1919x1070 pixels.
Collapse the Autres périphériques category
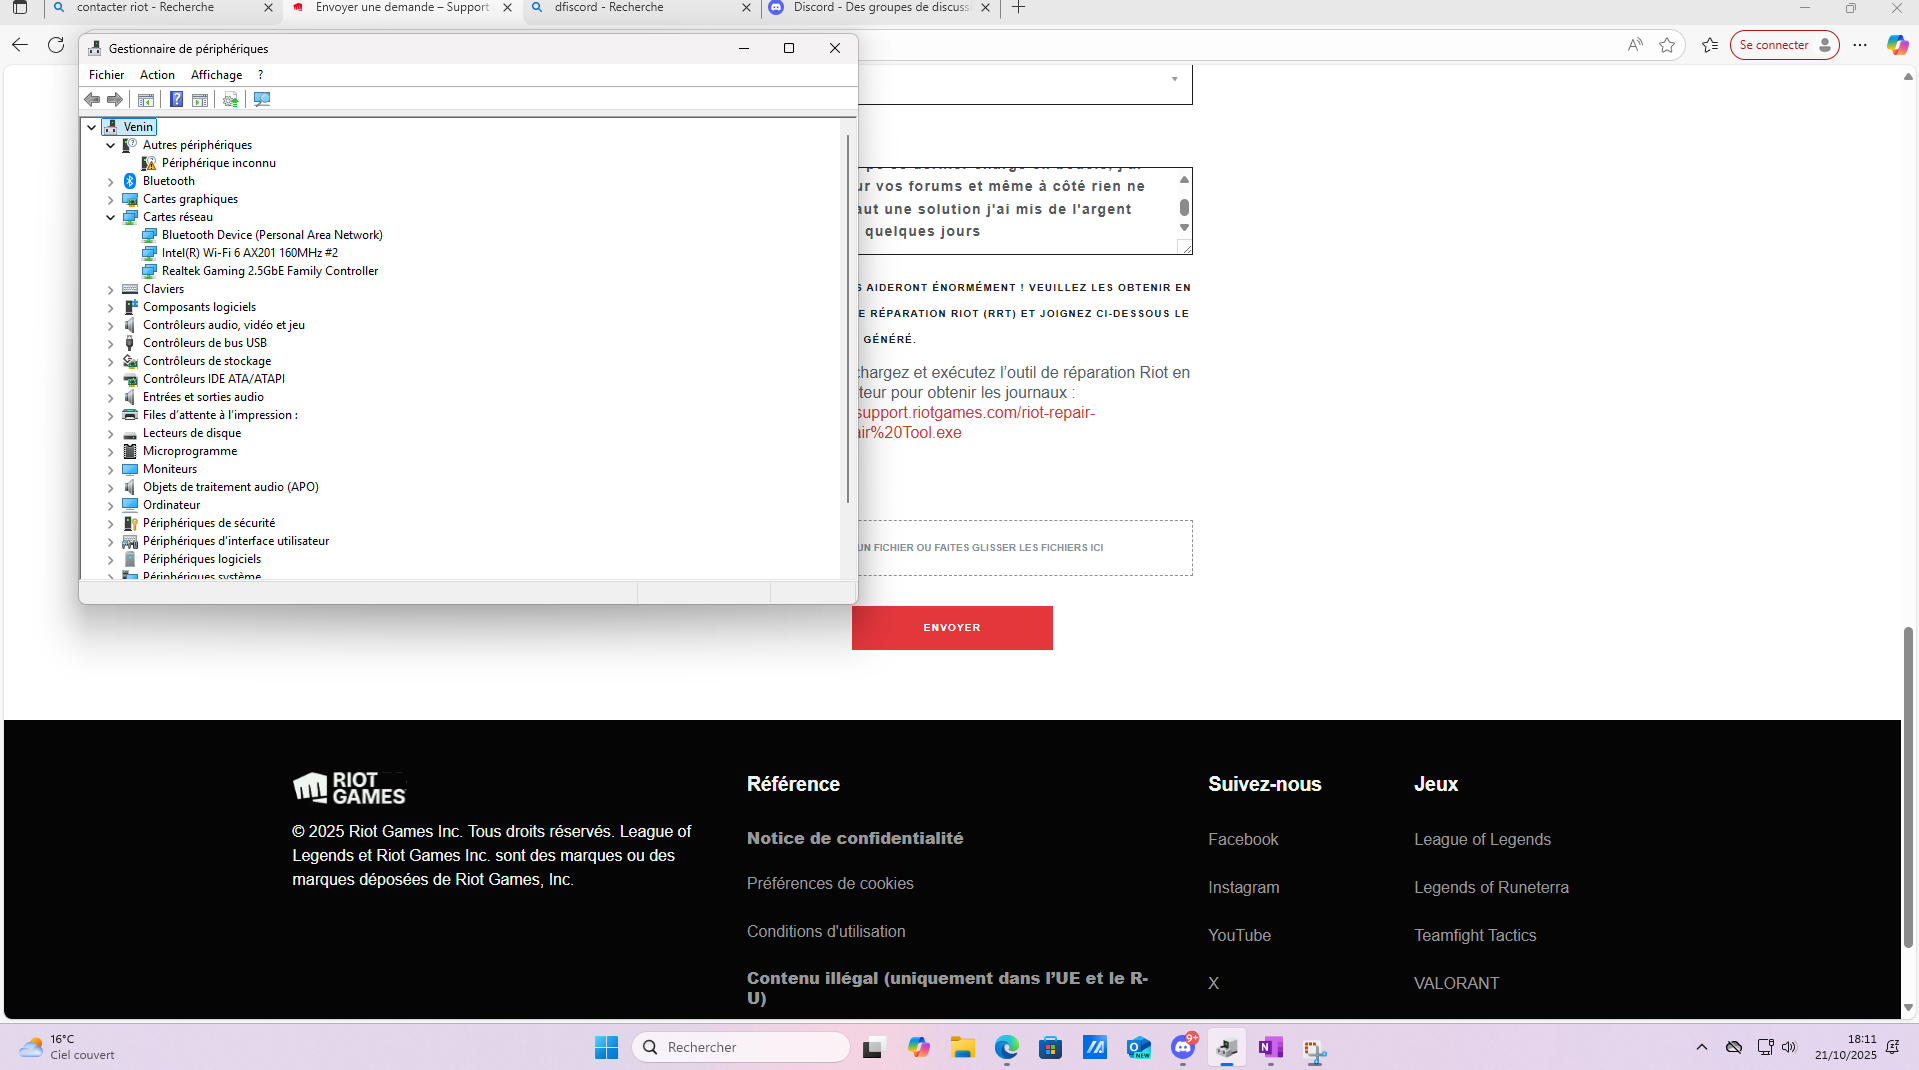click(111, 145)
